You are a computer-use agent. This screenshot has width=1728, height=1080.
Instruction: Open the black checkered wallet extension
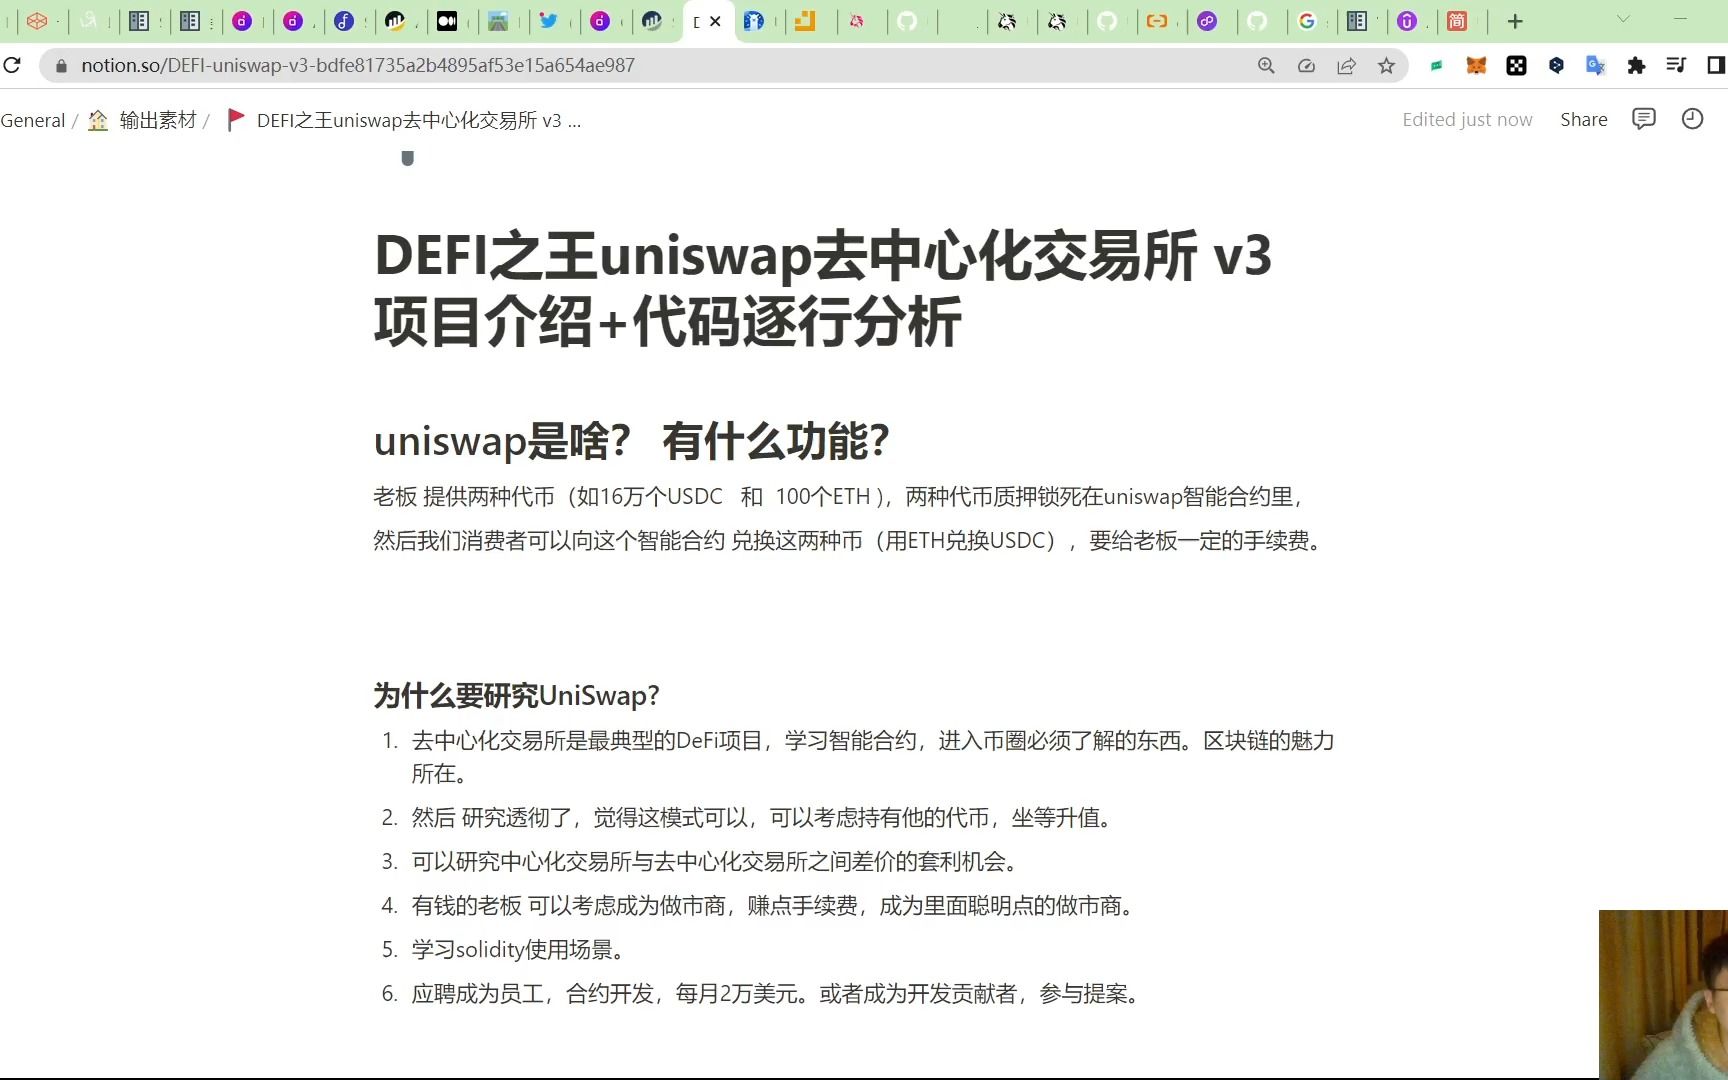pyautogui.click(x=1516, y=65)
